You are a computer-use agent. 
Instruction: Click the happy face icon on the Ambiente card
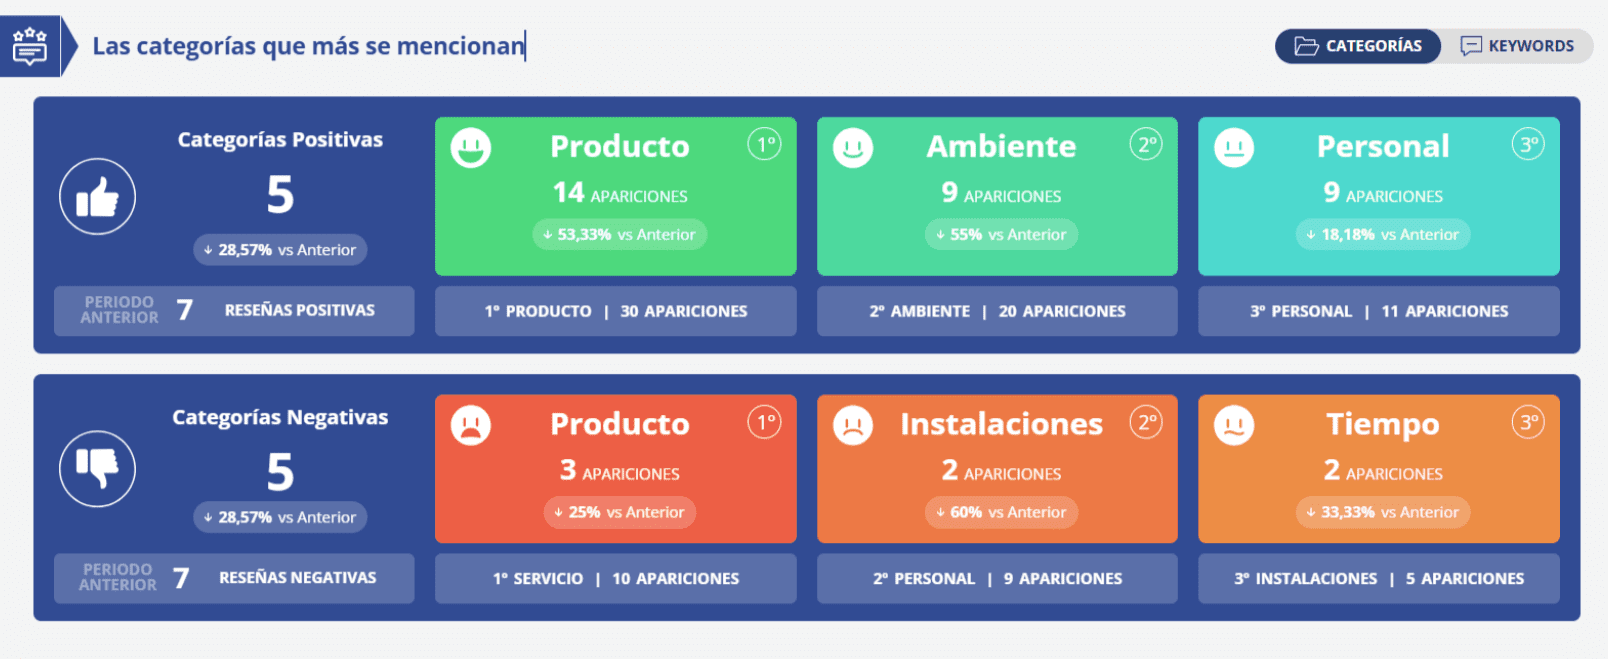[853, 146]
